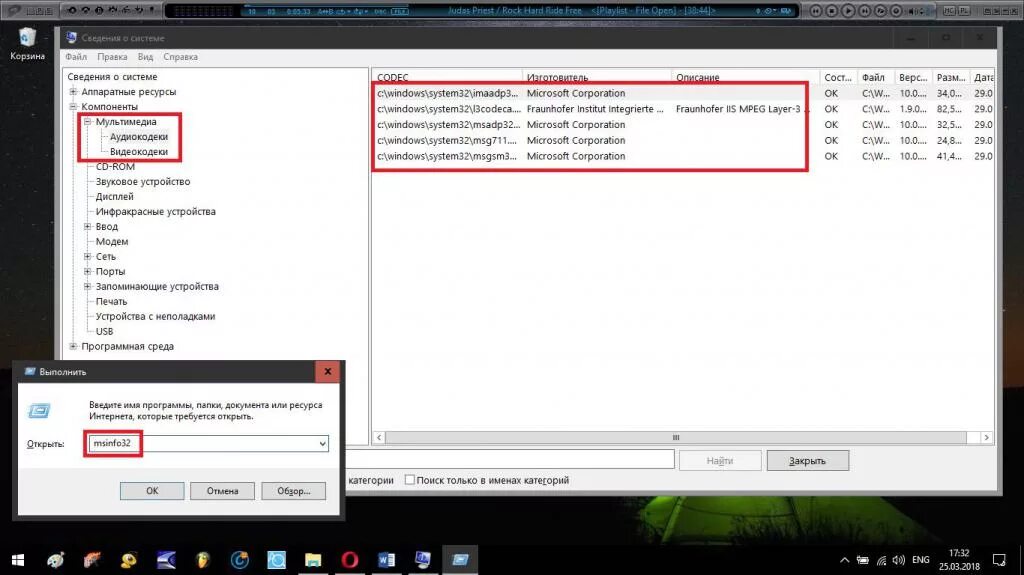Click OK in the Run dialog

point(152,491)
